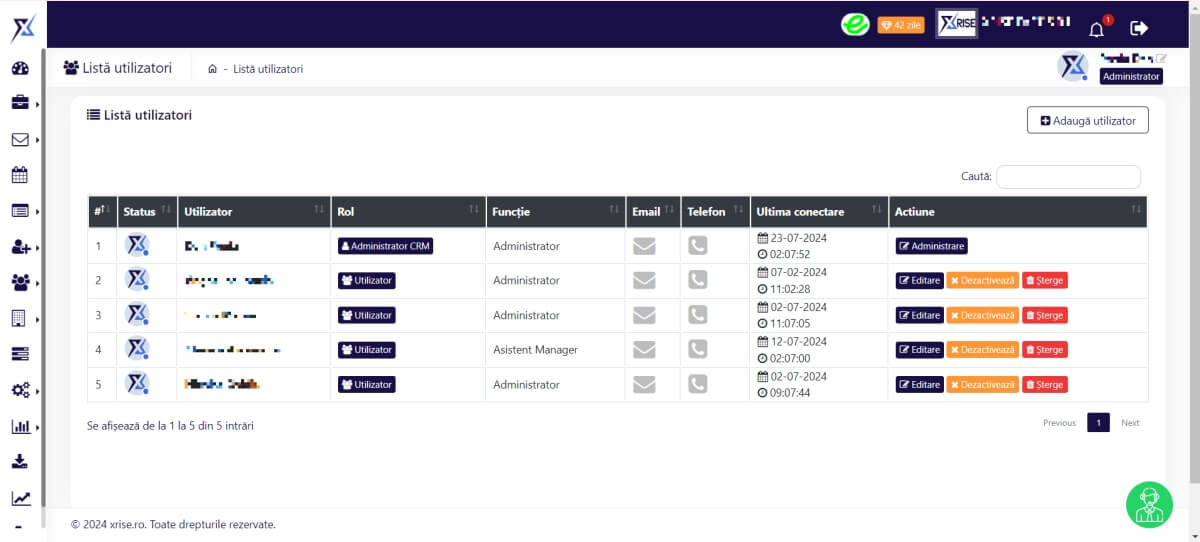Image resolution: width=1200 pixels, height=542 pixels.
Task: Go to home breadcrumb icon
Action: point(212,69)
